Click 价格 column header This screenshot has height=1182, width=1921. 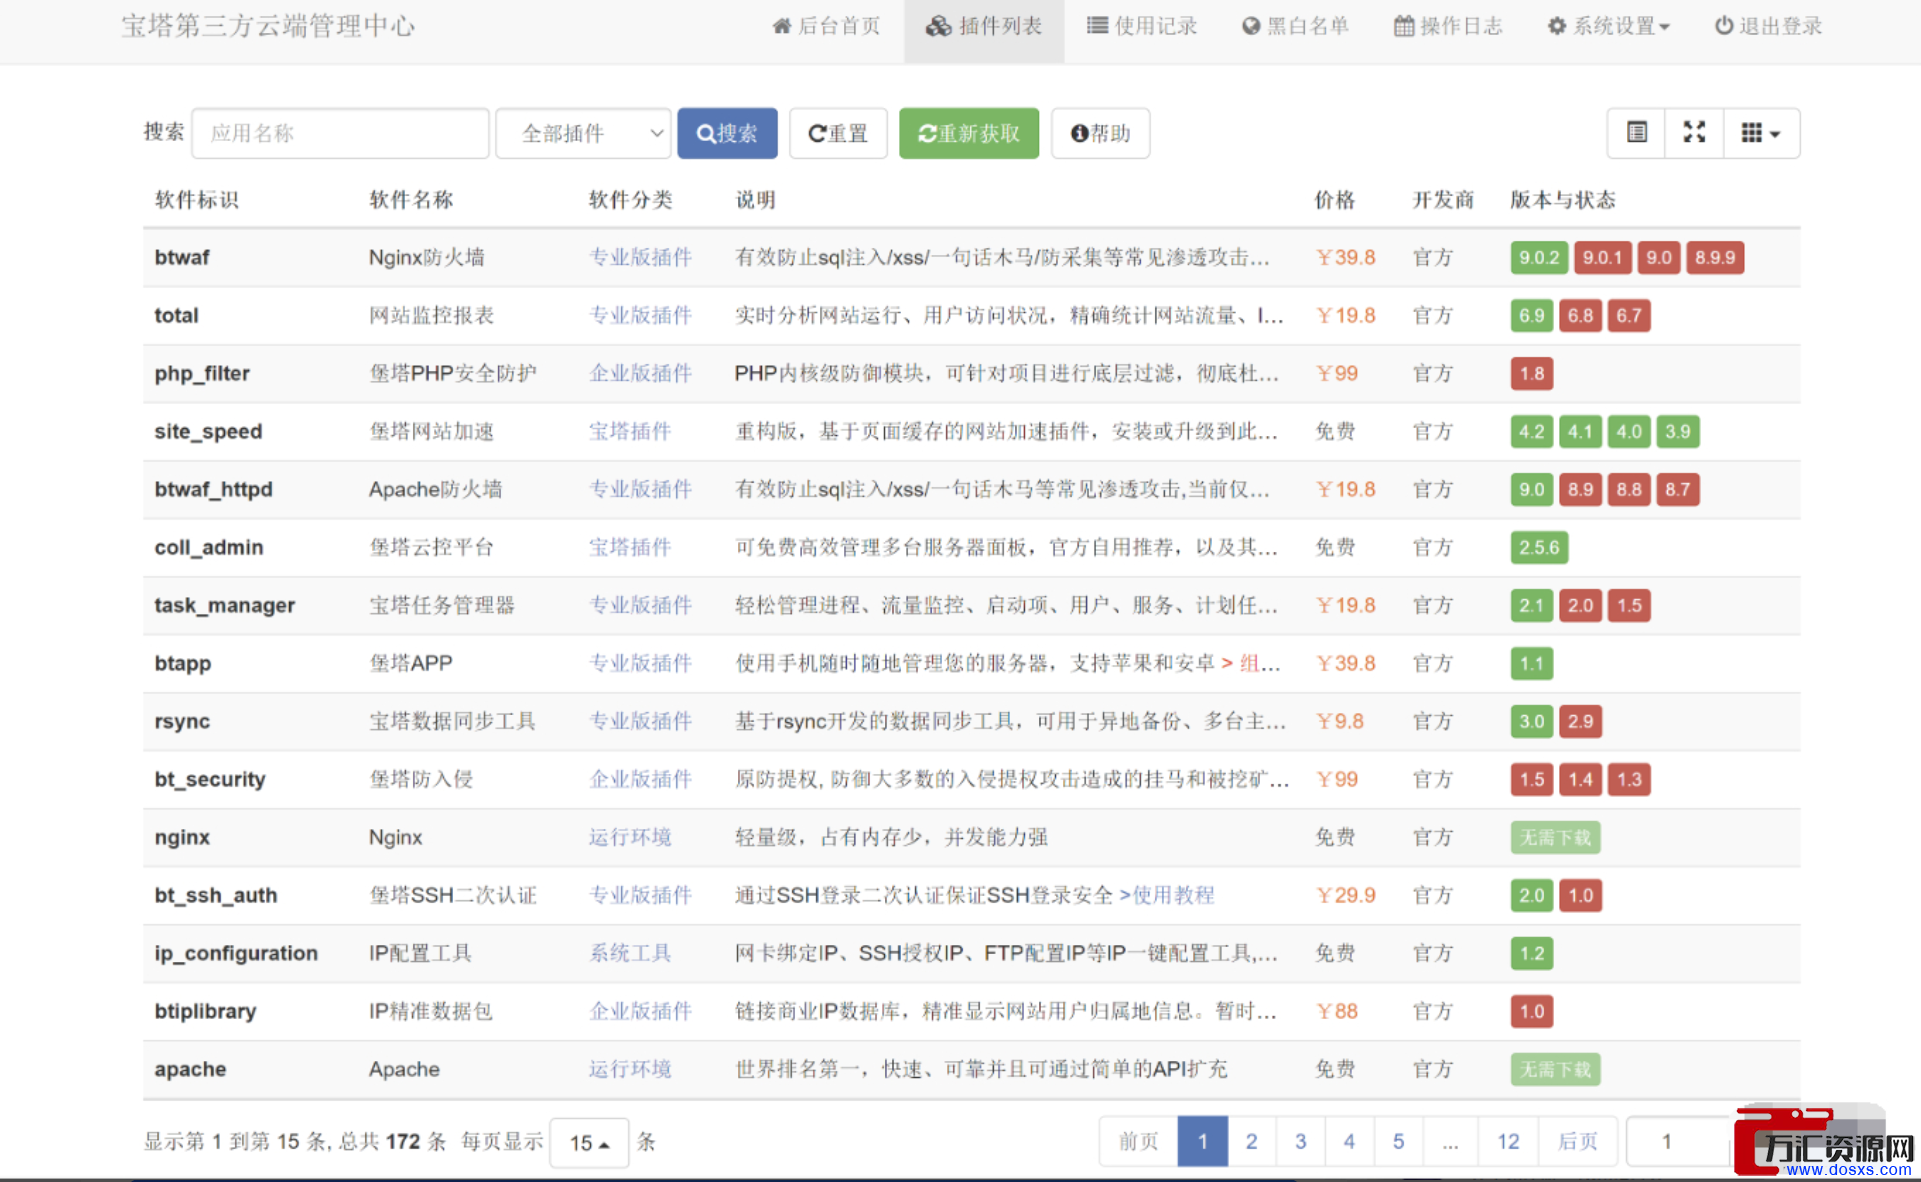pos(1335,200)
